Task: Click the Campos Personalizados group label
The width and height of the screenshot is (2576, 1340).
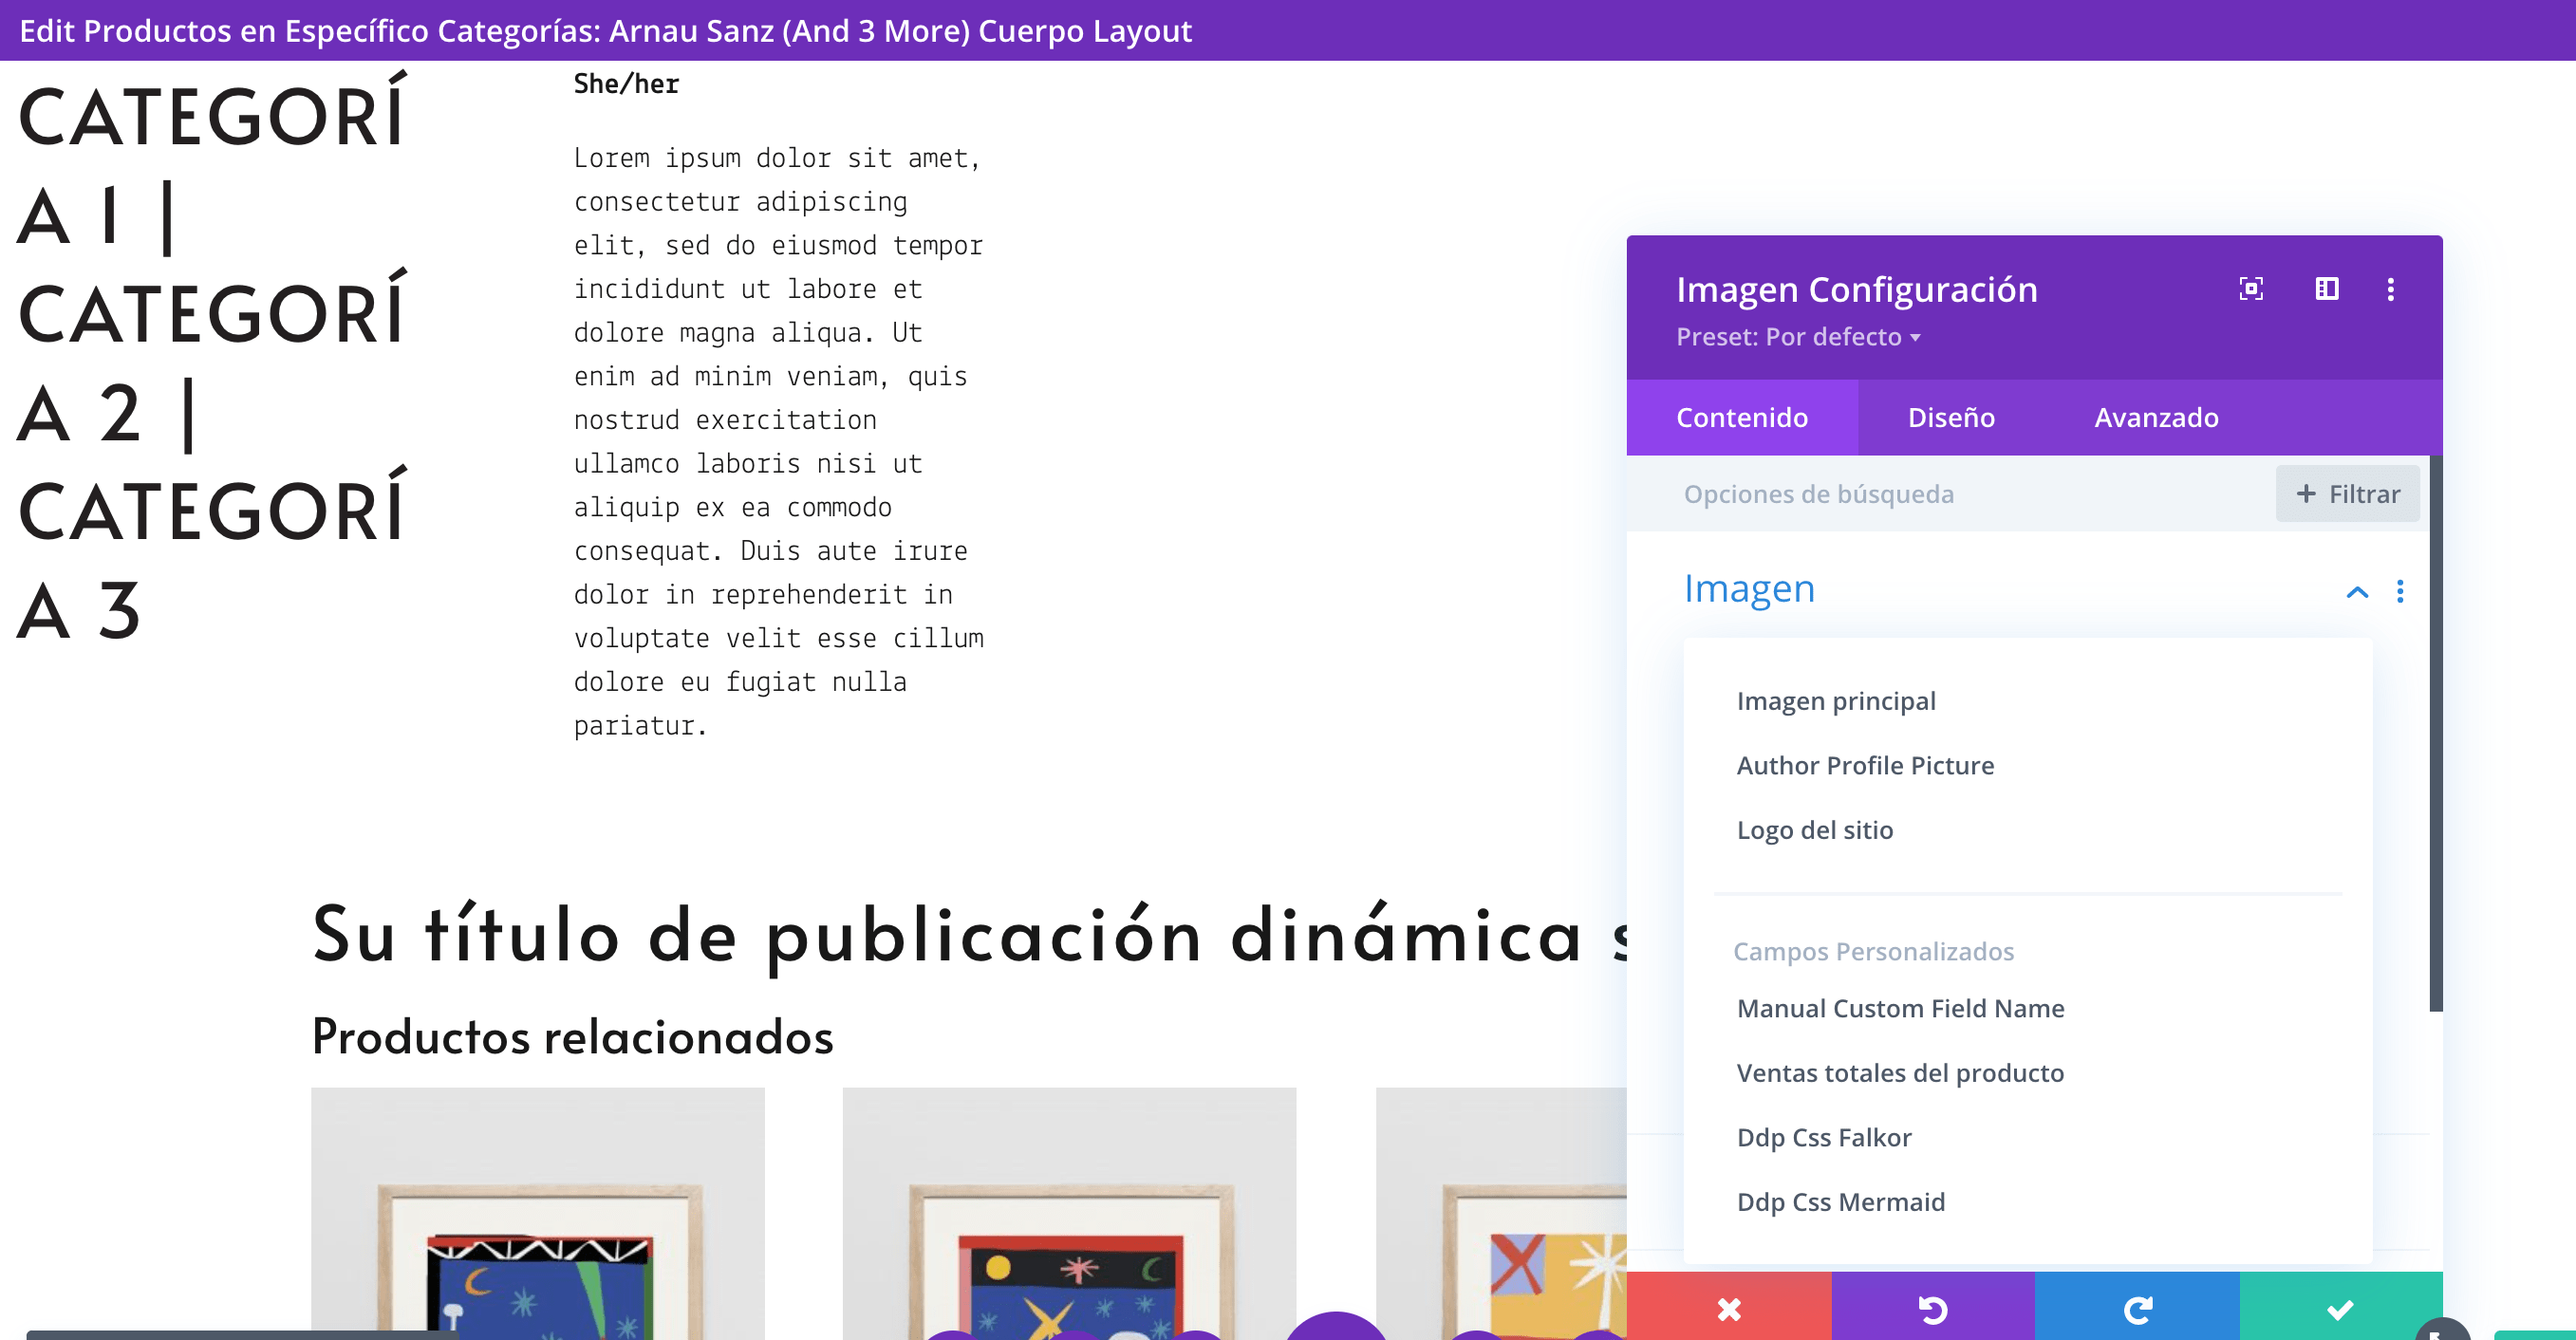Action: click(1873, 951)
